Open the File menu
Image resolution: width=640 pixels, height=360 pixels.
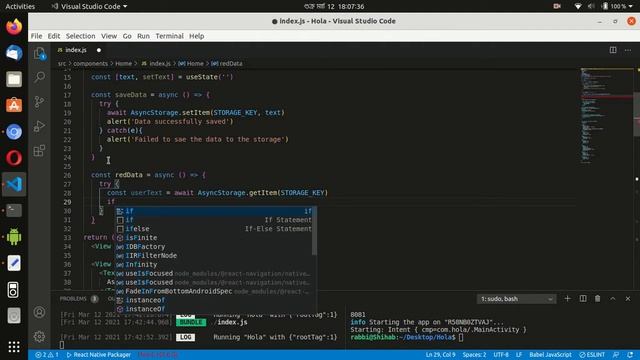point(36,36)
